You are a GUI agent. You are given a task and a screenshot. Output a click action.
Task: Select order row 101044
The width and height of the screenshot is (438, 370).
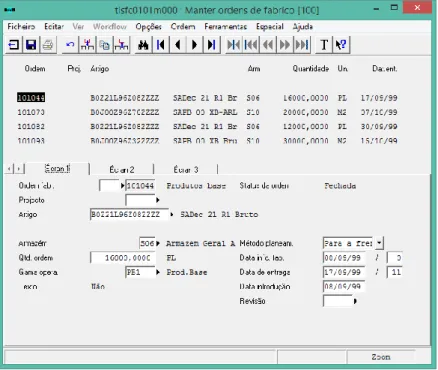point(207,98)
